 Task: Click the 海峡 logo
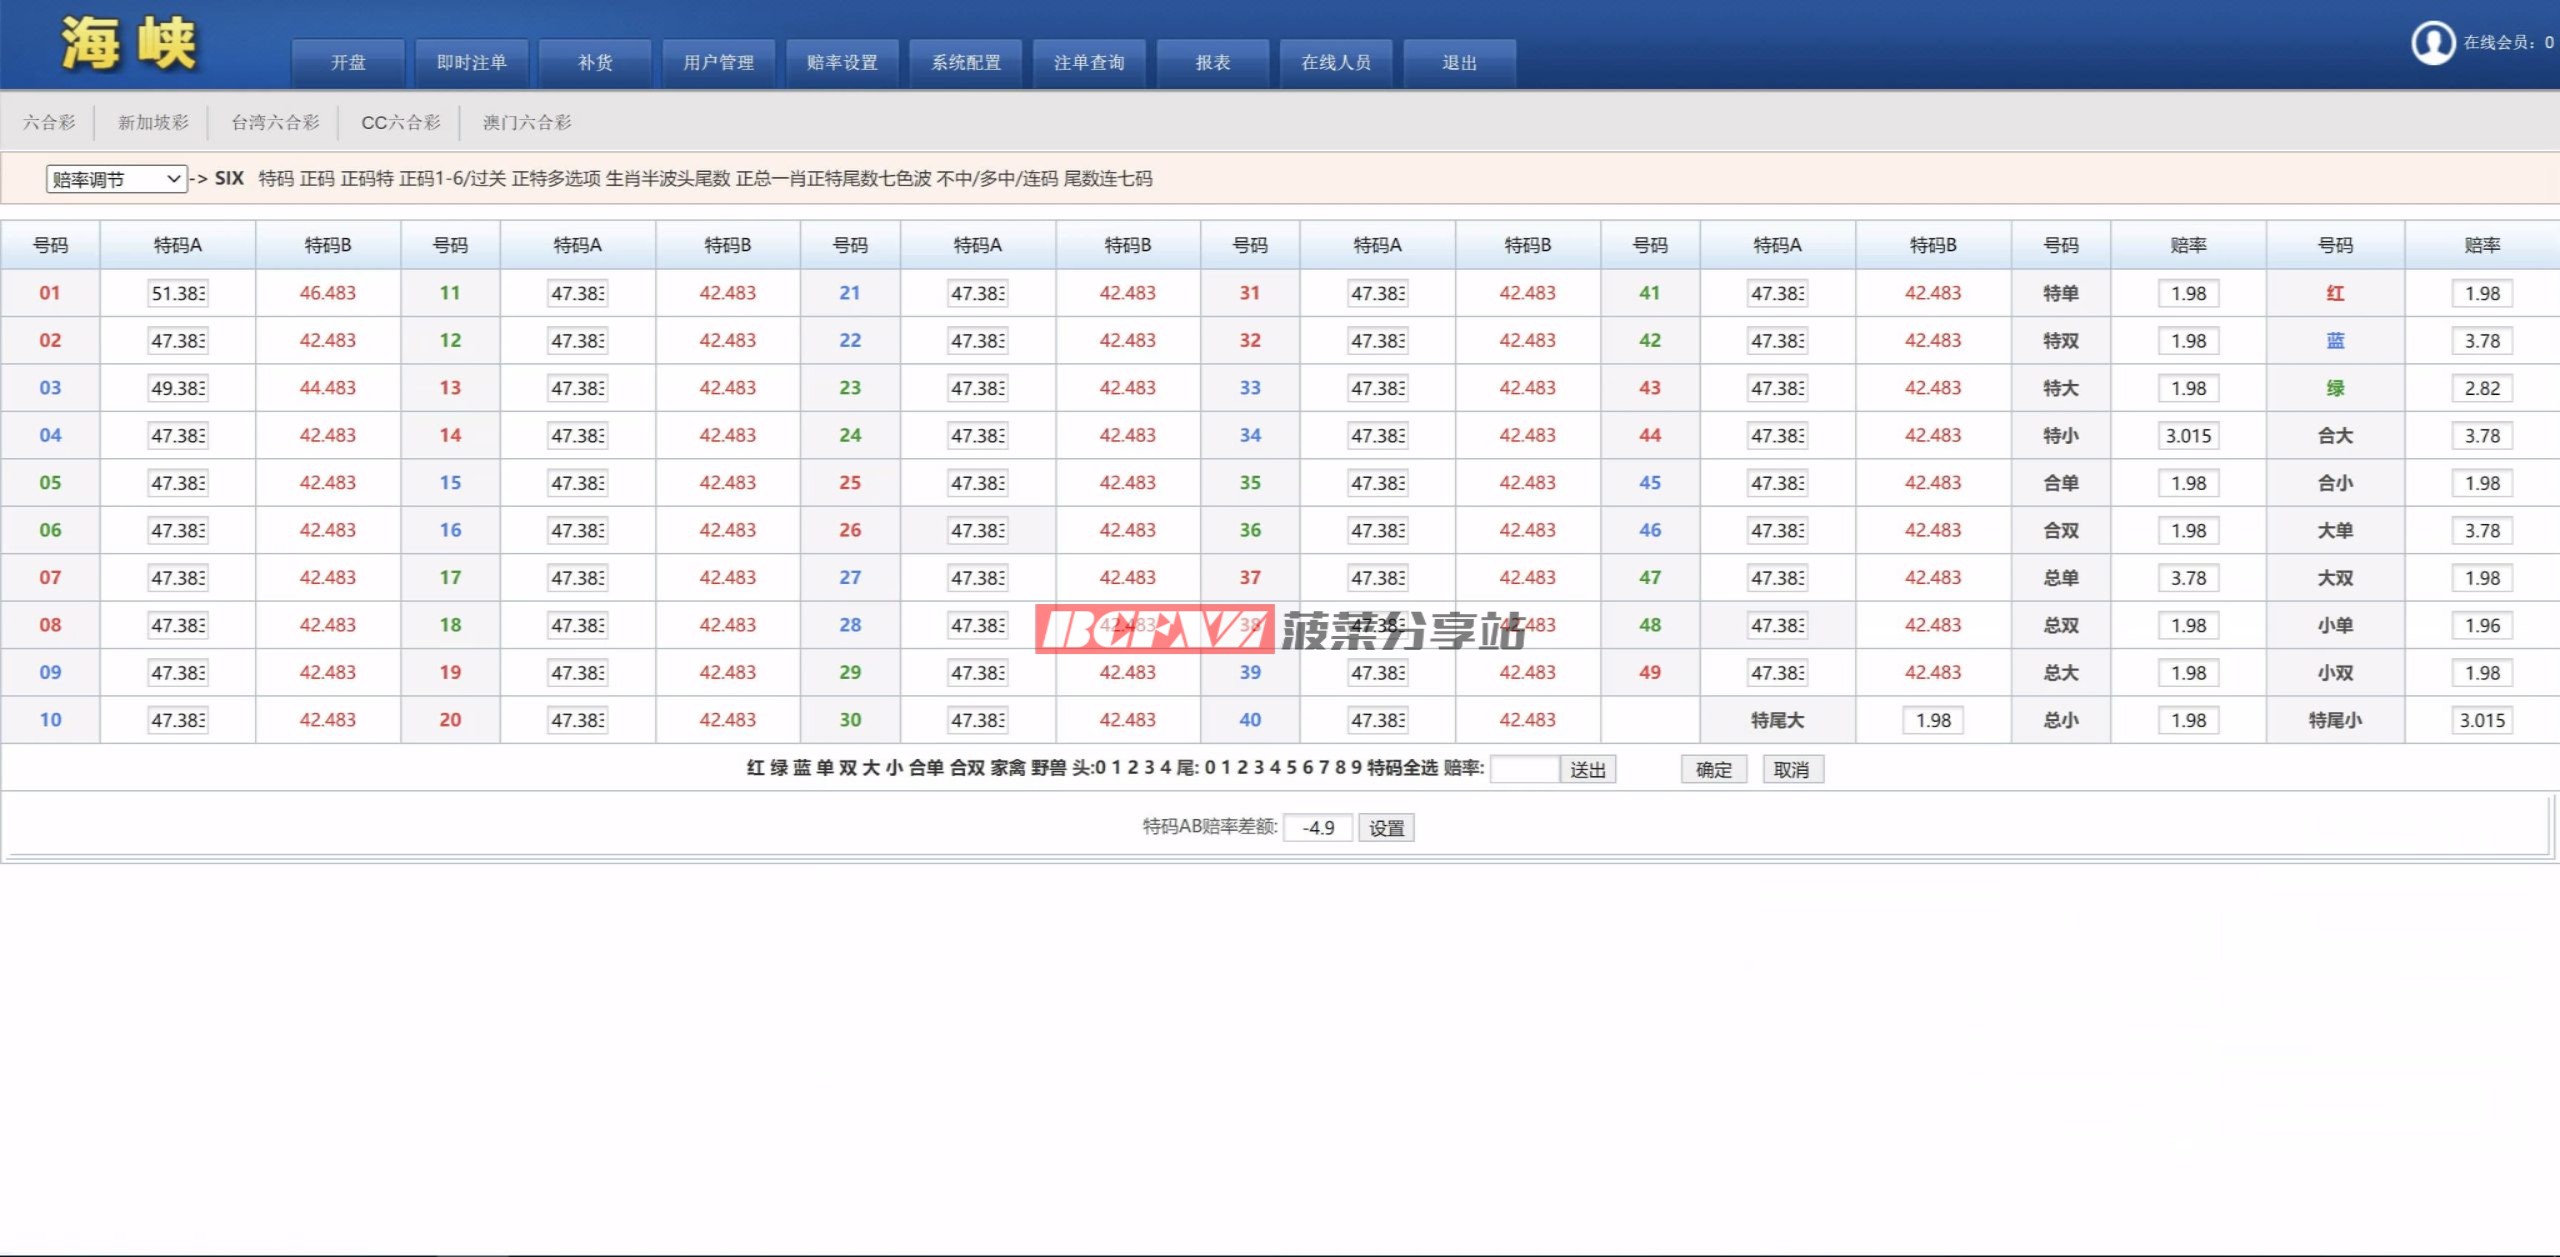pyautogui.click(x=128, y=45)
